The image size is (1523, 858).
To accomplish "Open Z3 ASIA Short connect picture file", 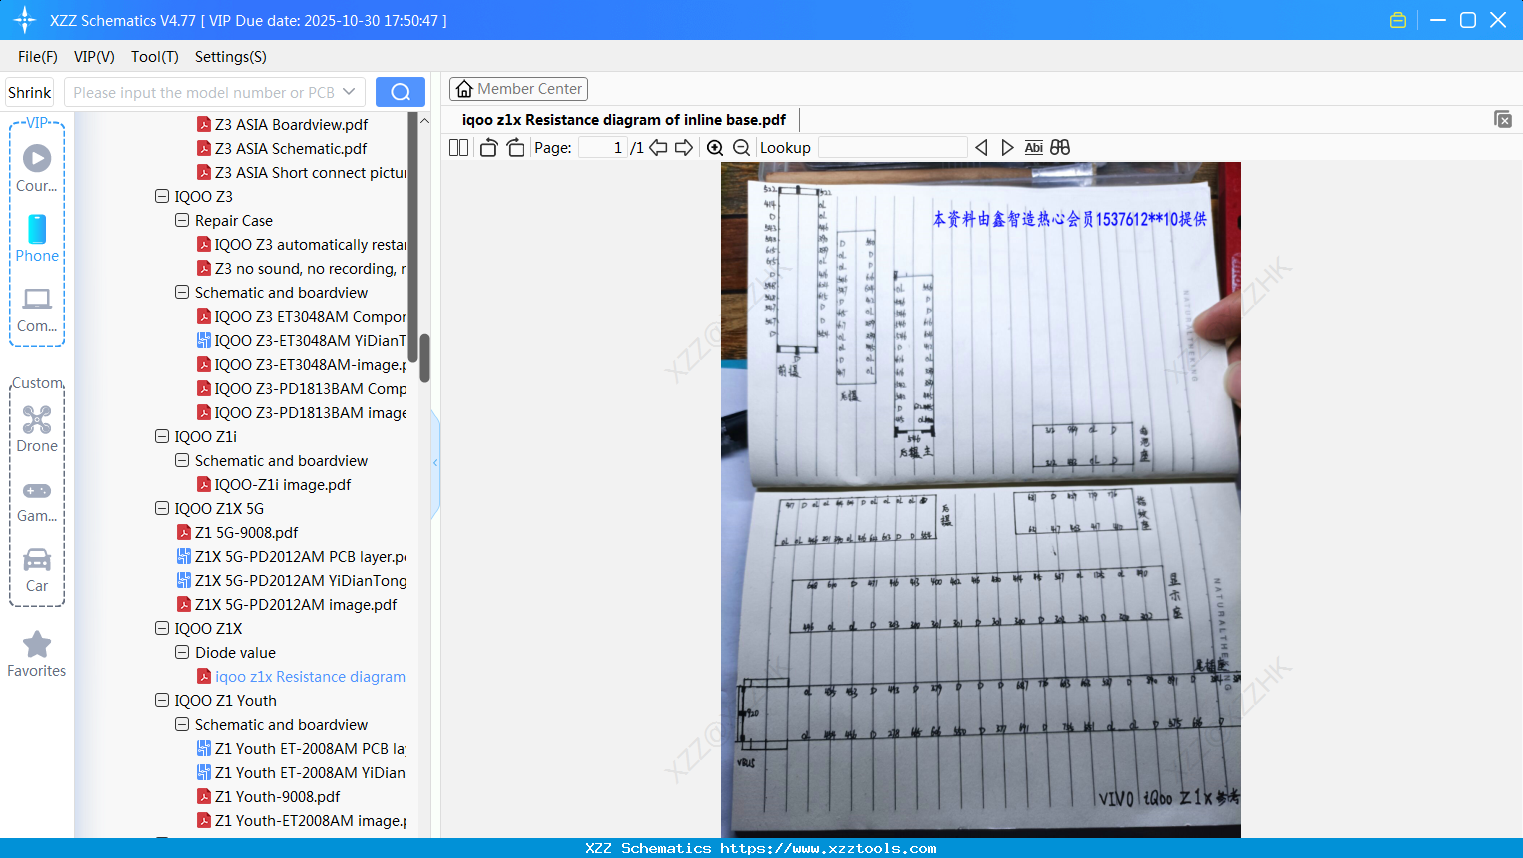I will (301, 173).
